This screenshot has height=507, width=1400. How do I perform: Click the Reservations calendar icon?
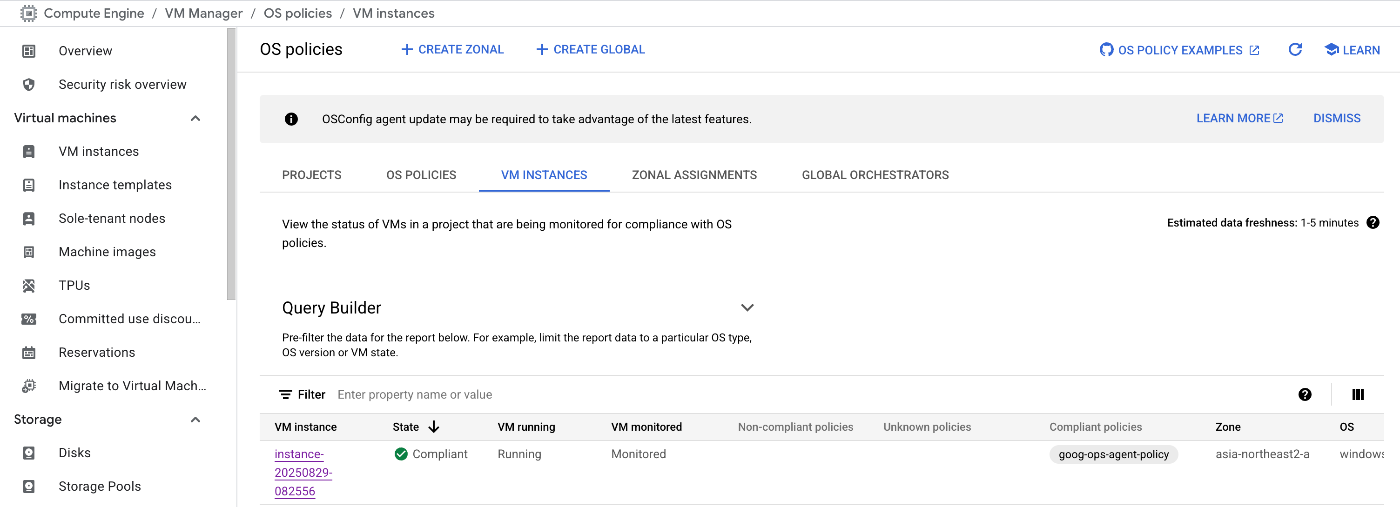29,353
